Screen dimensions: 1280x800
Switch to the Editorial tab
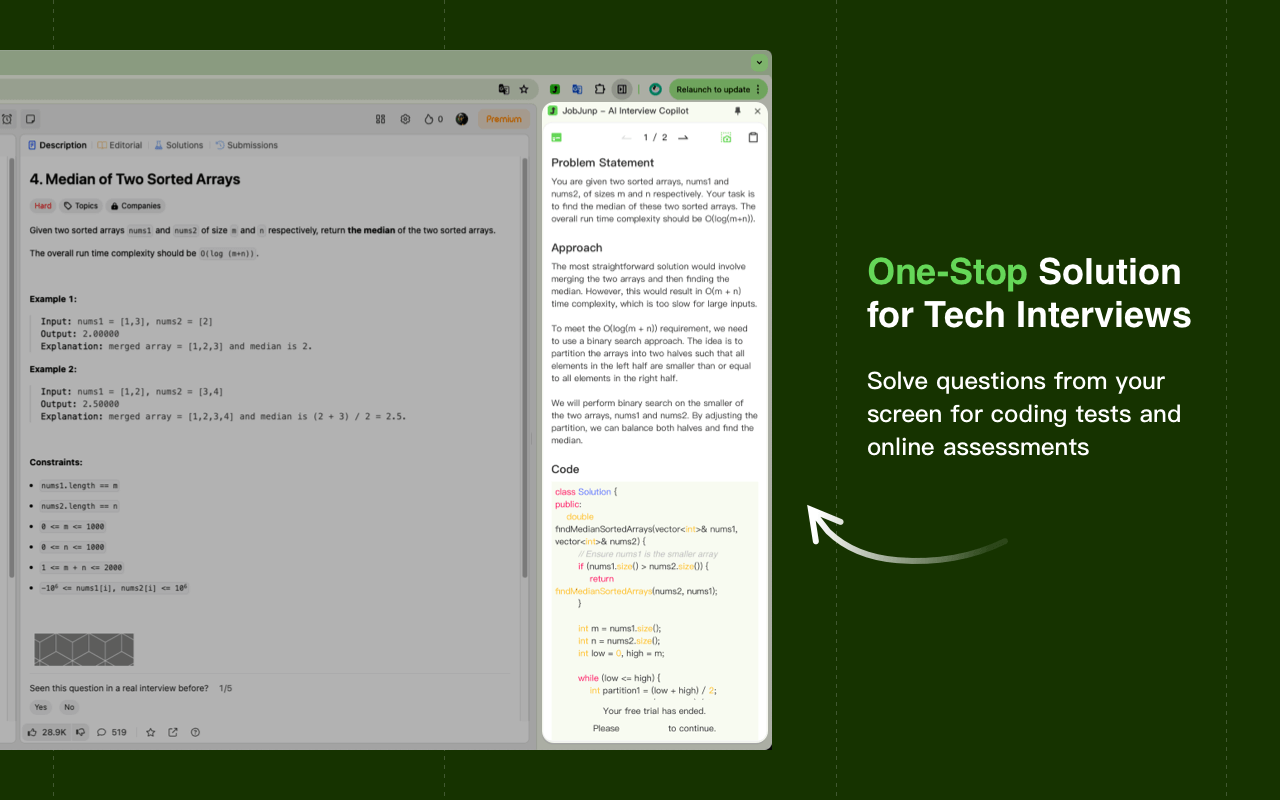[120, 145]
